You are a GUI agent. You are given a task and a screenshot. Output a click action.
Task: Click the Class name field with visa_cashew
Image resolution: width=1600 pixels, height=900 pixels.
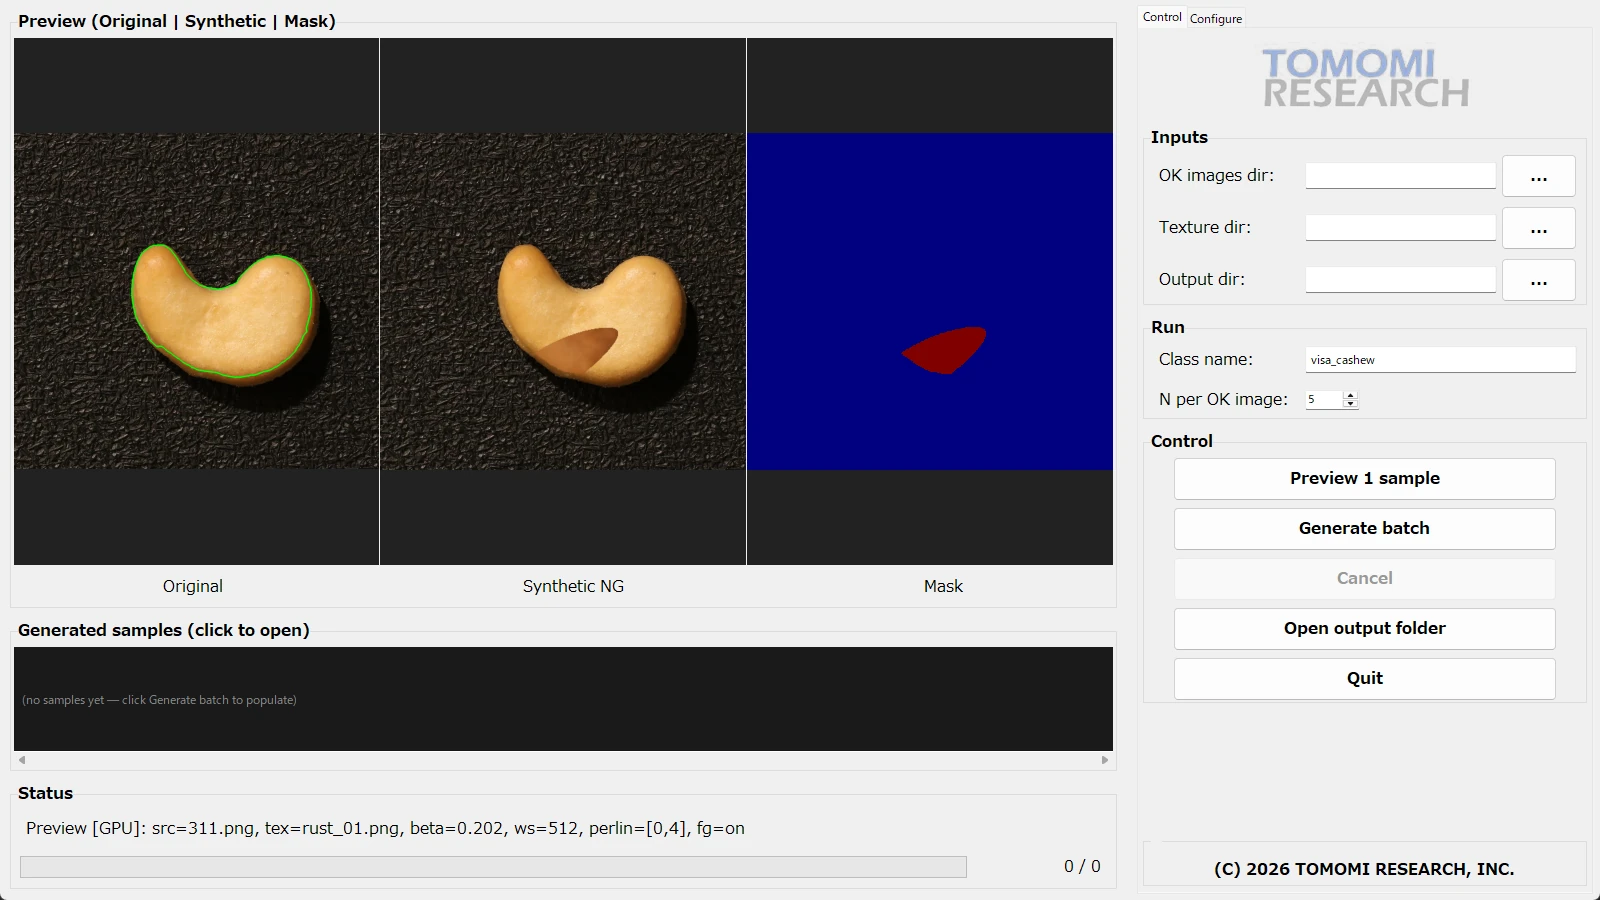coord(1440,360)
